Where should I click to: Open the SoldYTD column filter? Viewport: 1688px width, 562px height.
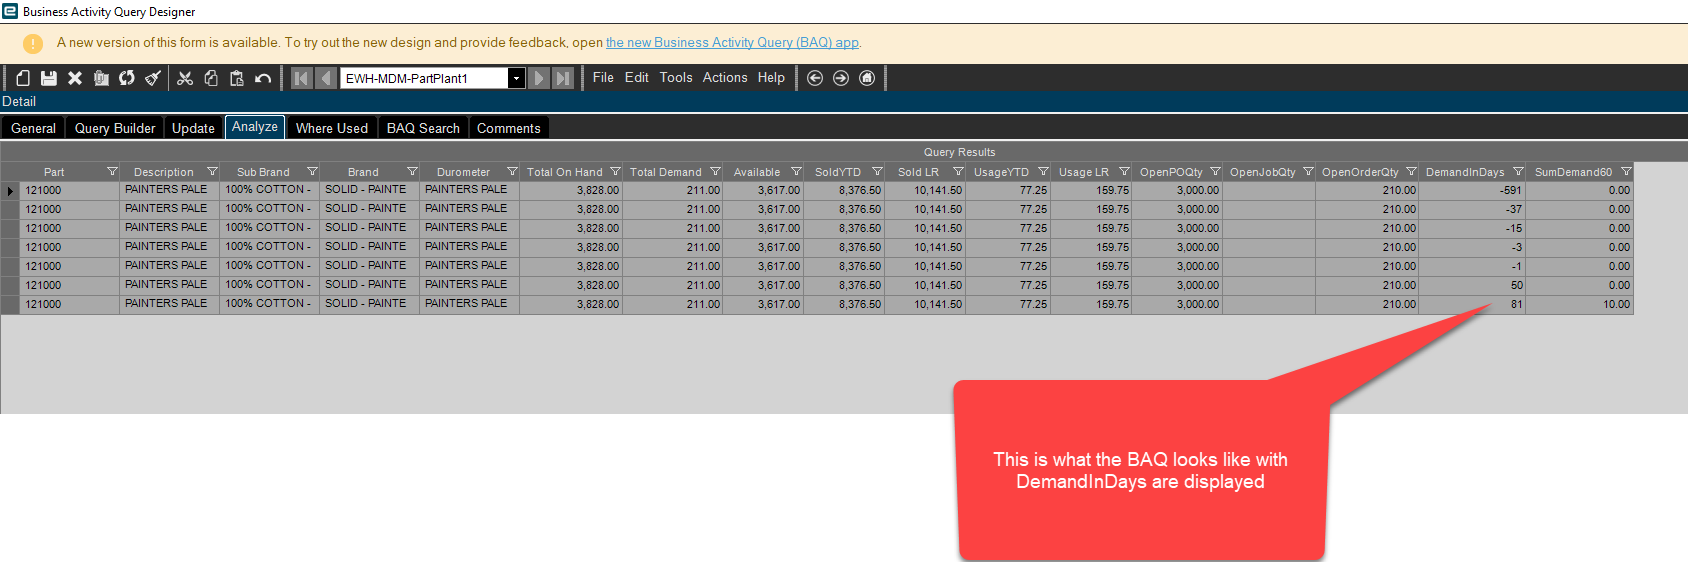[x=877, y=172]
